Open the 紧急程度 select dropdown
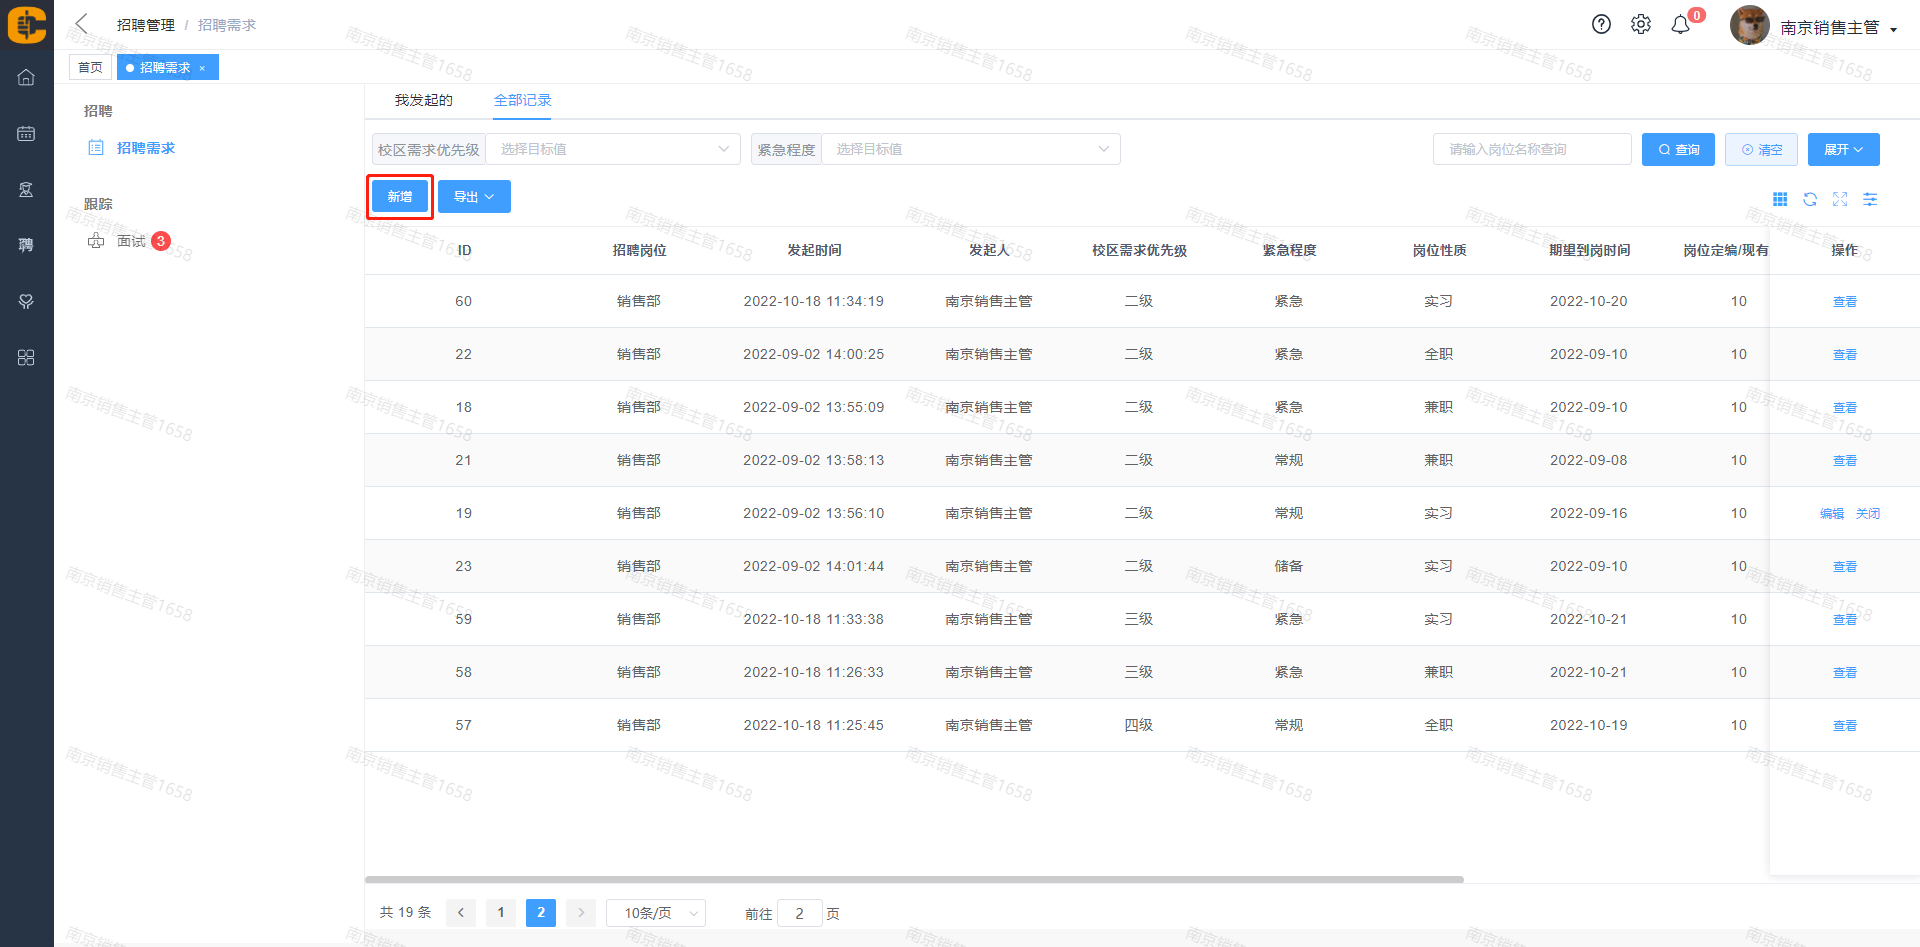 click(x=970, y=149)
